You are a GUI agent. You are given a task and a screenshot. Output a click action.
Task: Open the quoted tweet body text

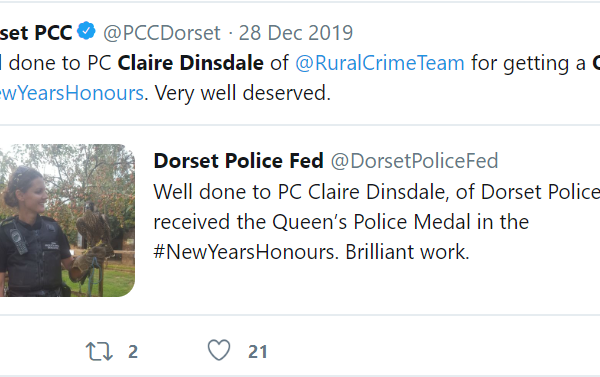coord(377,222)
